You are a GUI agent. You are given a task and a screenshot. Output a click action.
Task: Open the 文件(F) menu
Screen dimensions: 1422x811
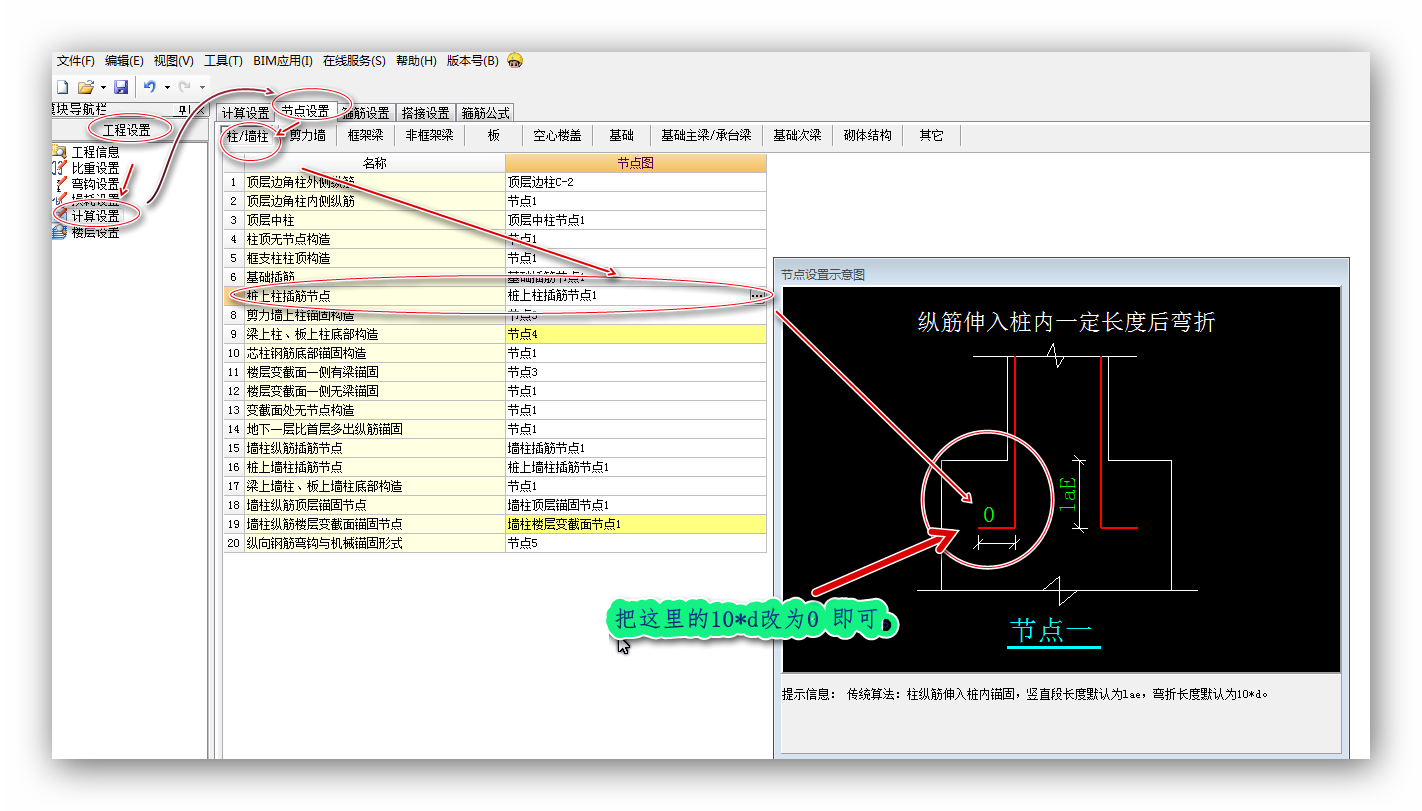pos(76,61)
